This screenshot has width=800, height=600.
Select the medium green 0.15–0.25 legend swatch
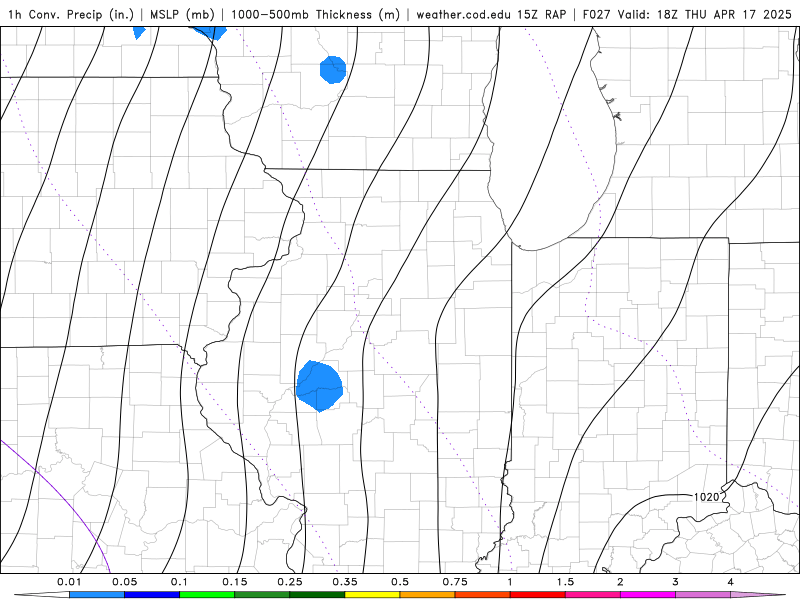coord(262,595)
